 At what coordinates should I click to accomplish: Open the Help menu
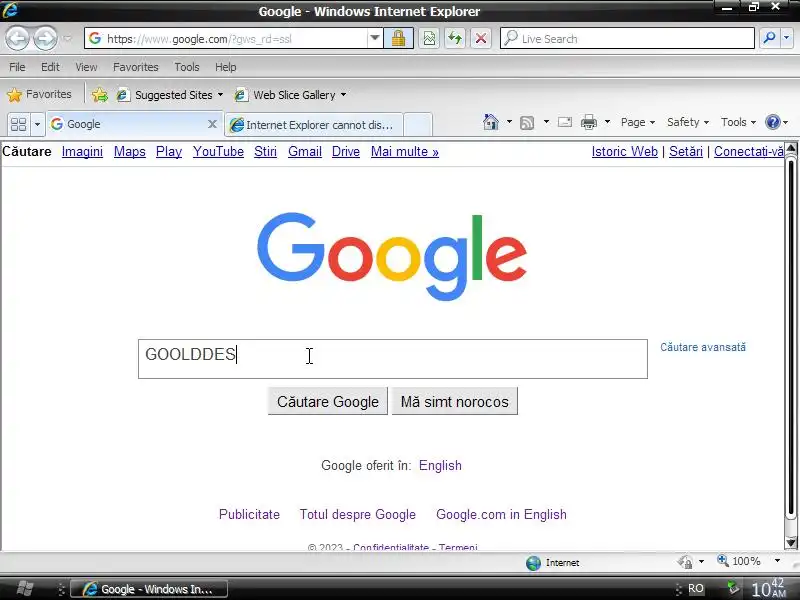(226, 67)
